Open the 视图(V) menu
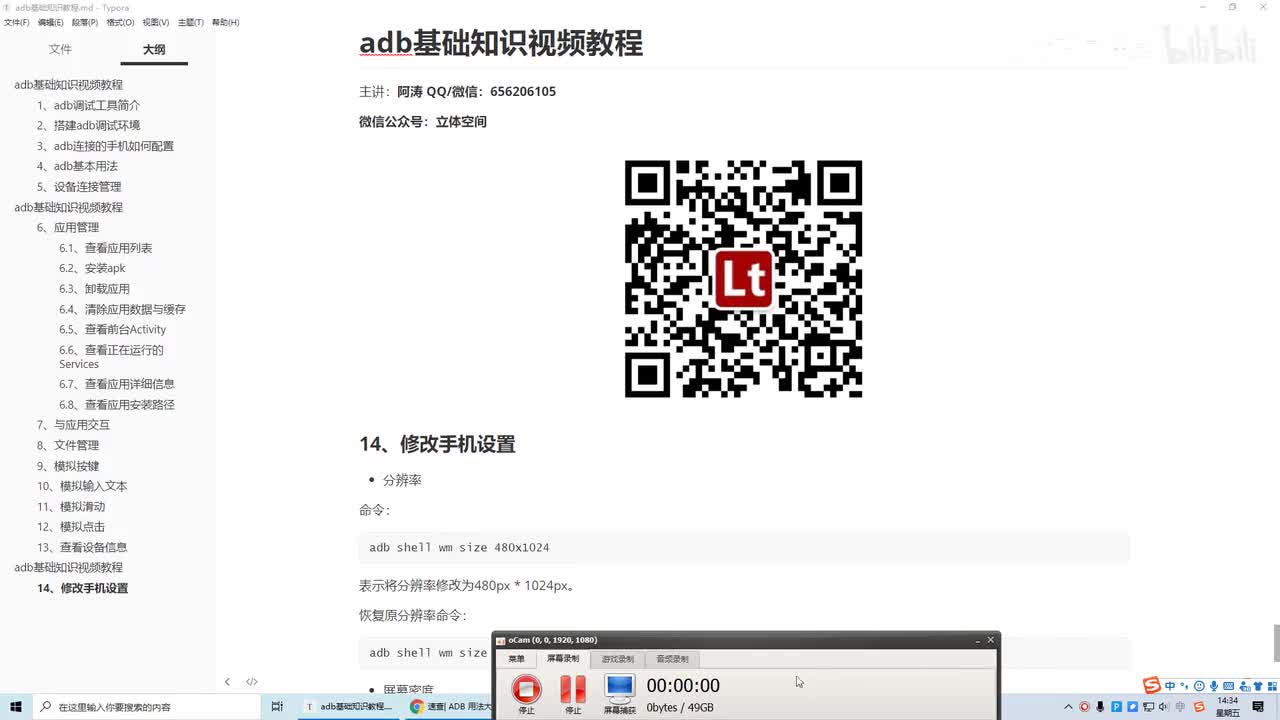The image size is (1280, 720). [x=155, y=22]
